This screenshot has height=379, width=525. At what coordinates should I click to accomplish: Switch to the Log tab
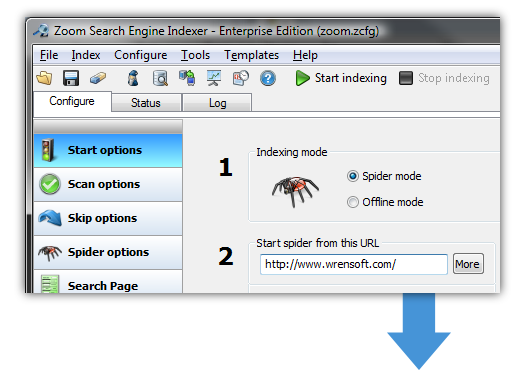tap(217, 103)
